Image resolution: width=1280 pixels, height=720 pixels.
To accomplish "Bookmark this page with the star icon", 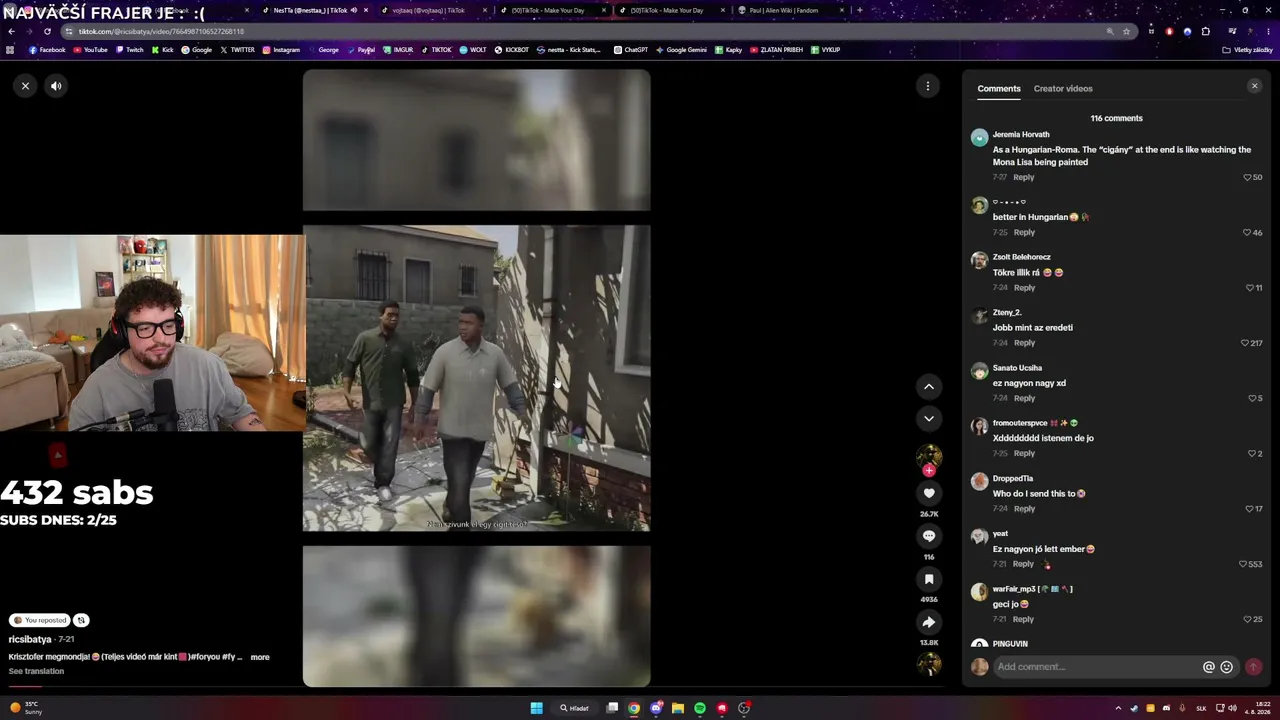I will pos(1126,31).
